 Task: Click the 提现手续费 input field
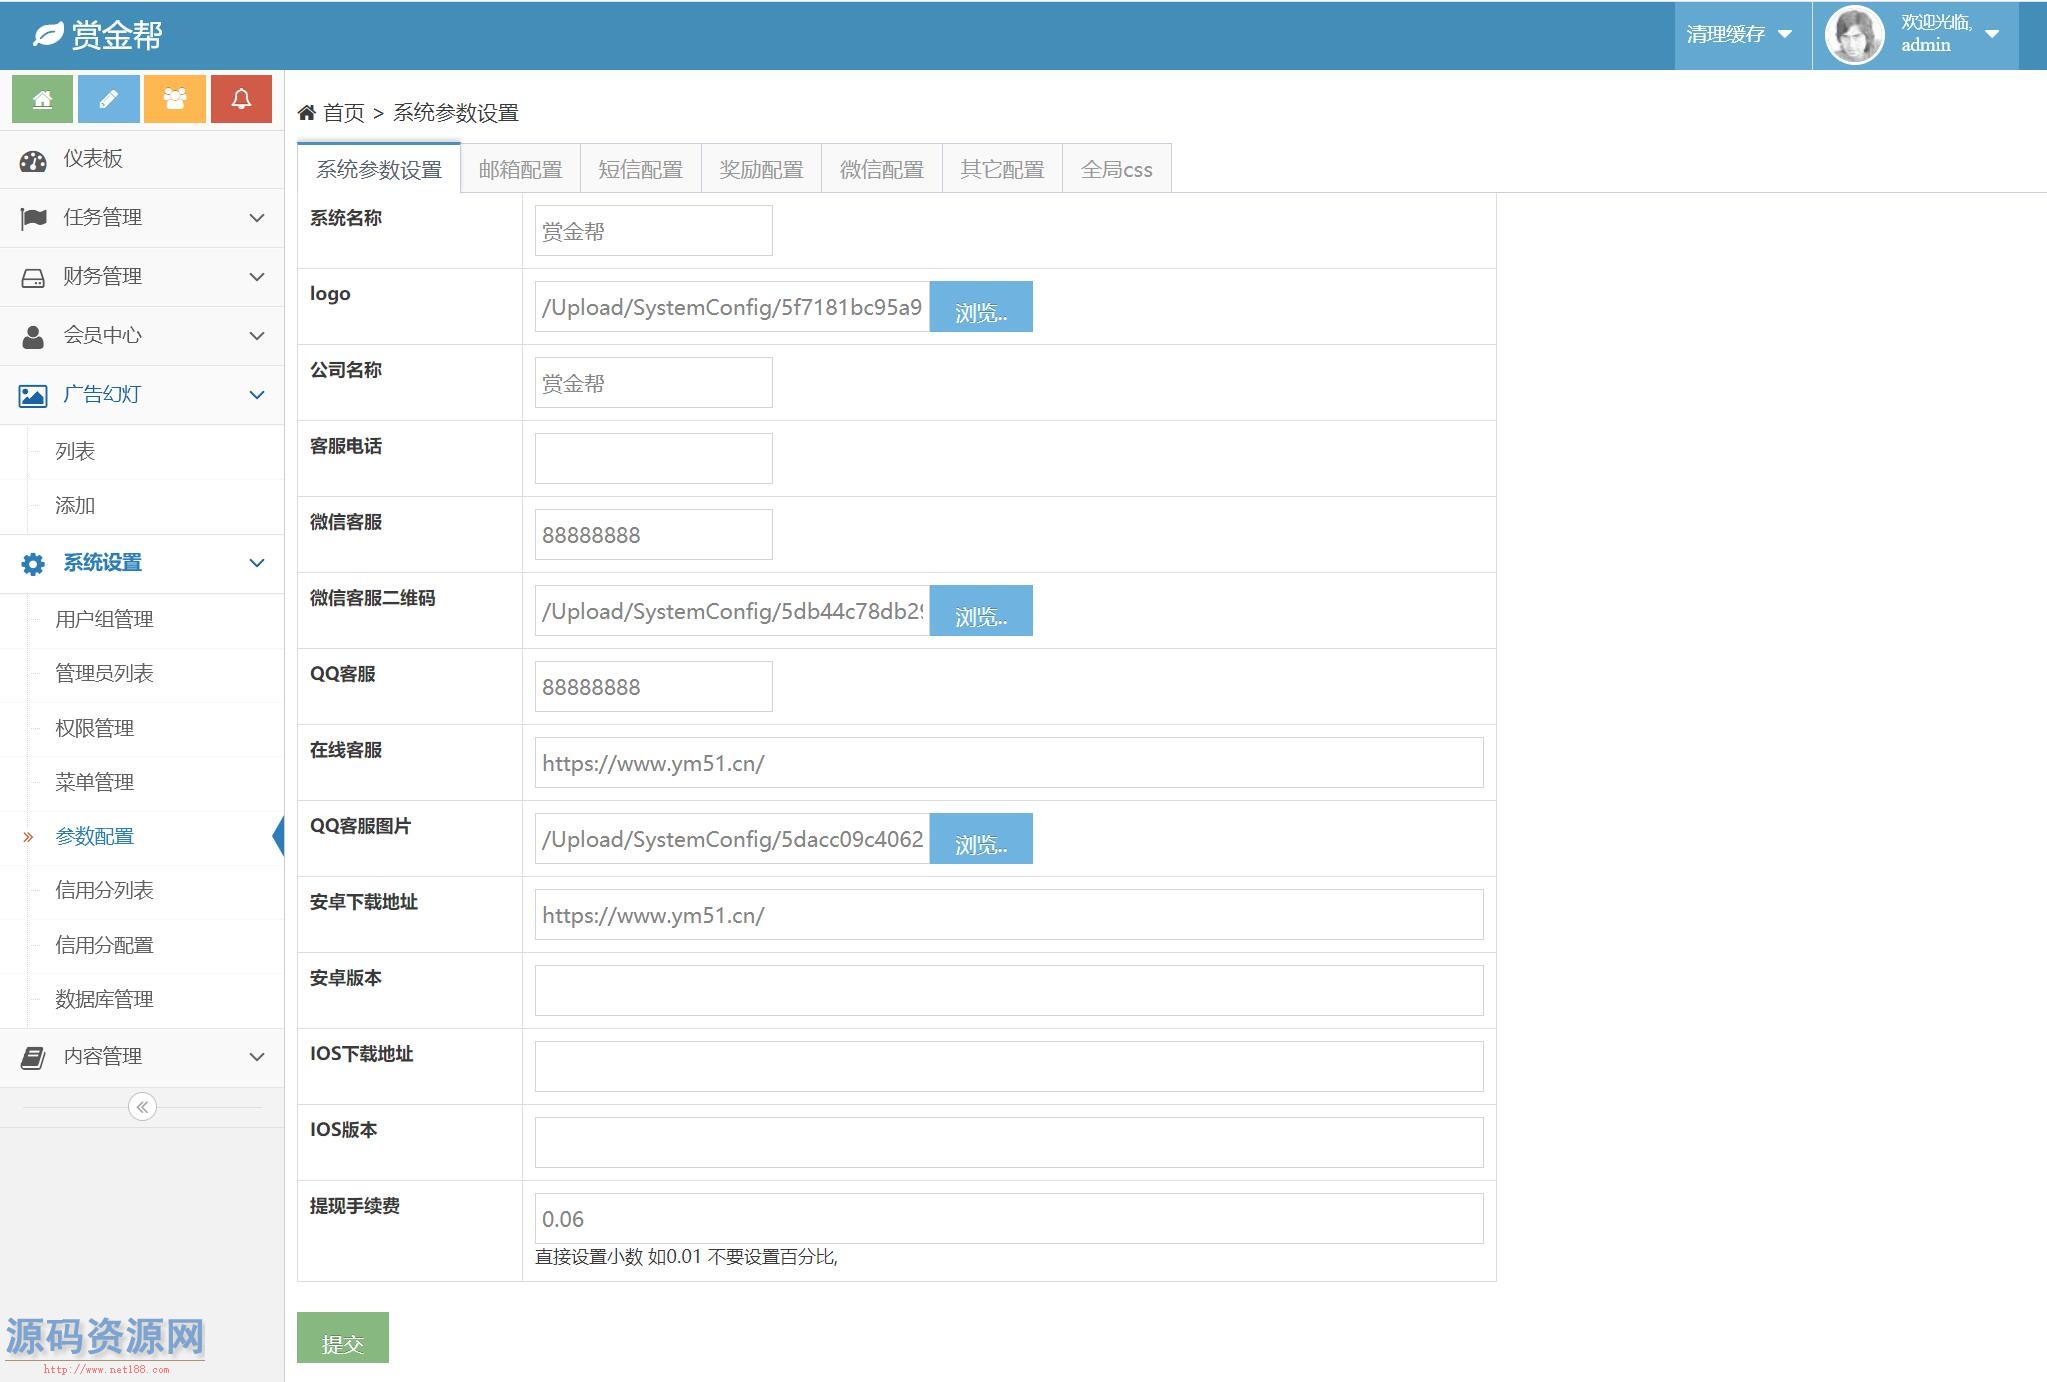pyautogui.click(x=1008, y=1219)
